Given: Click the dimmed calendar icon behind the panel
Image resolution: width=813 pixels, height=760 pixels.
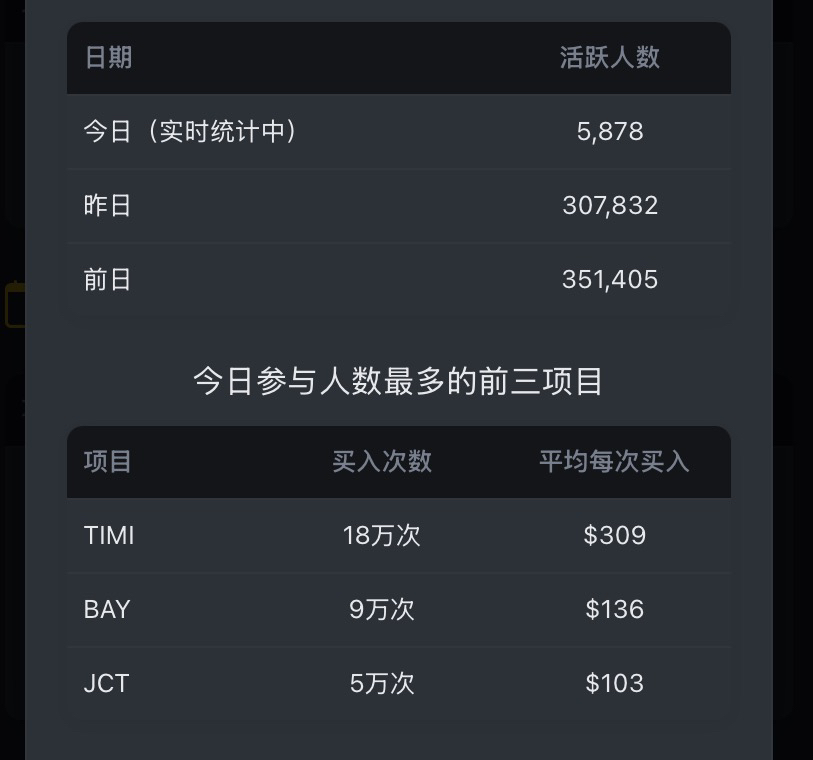Looking at the screenshot, I should point(14,305).
